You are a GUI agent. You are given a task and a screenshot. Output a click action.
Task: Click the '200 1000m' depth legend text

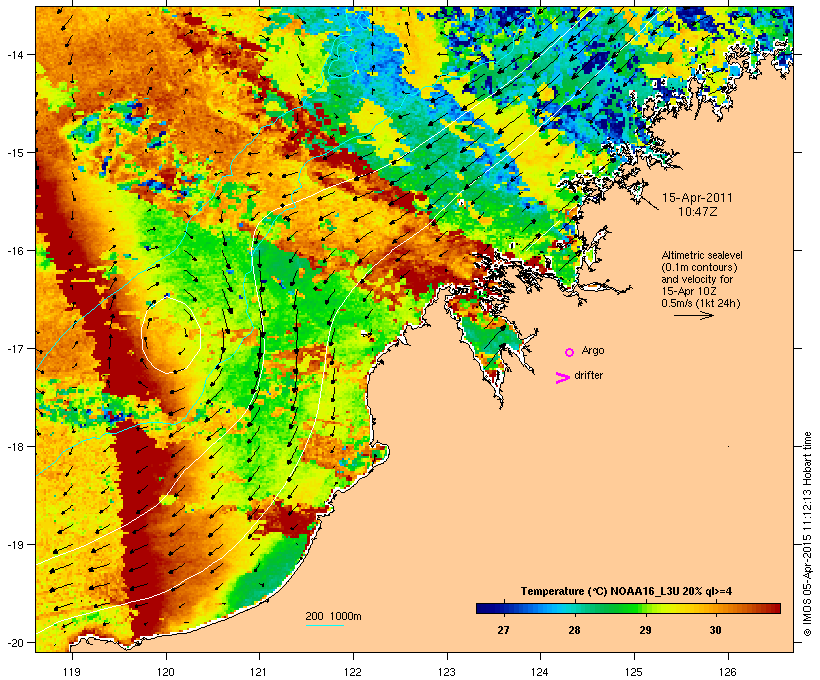[x=333, y=616]
